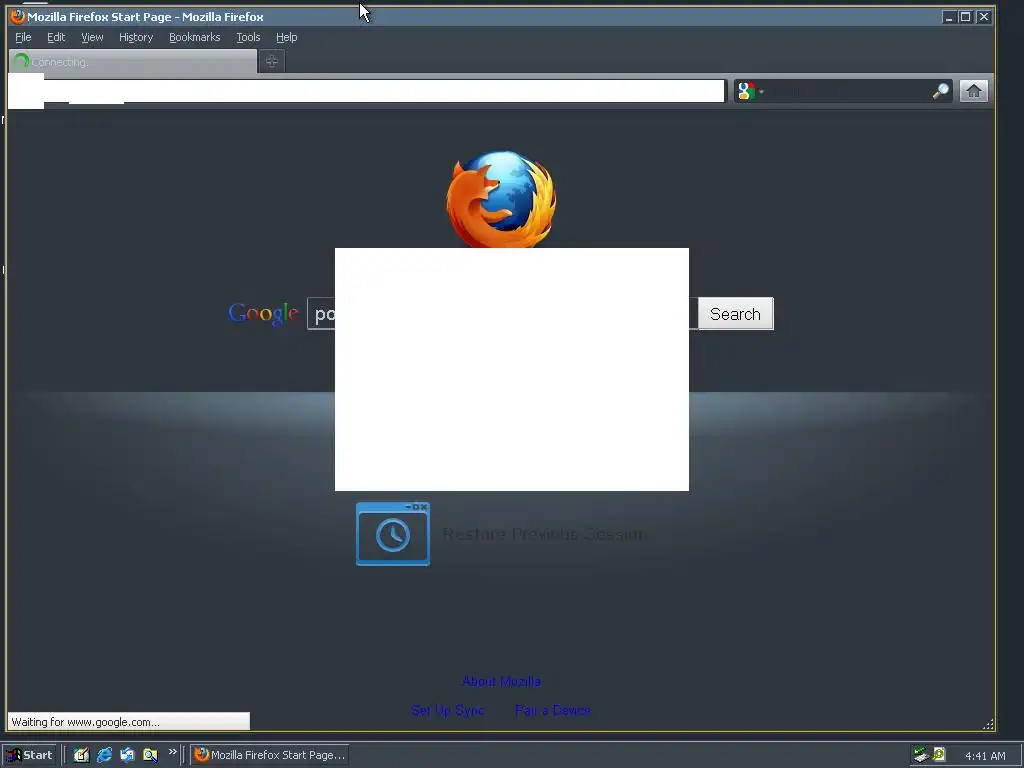Screen dimensions: 1024x768
Task: Open the Edit menu
Action: 56,37
